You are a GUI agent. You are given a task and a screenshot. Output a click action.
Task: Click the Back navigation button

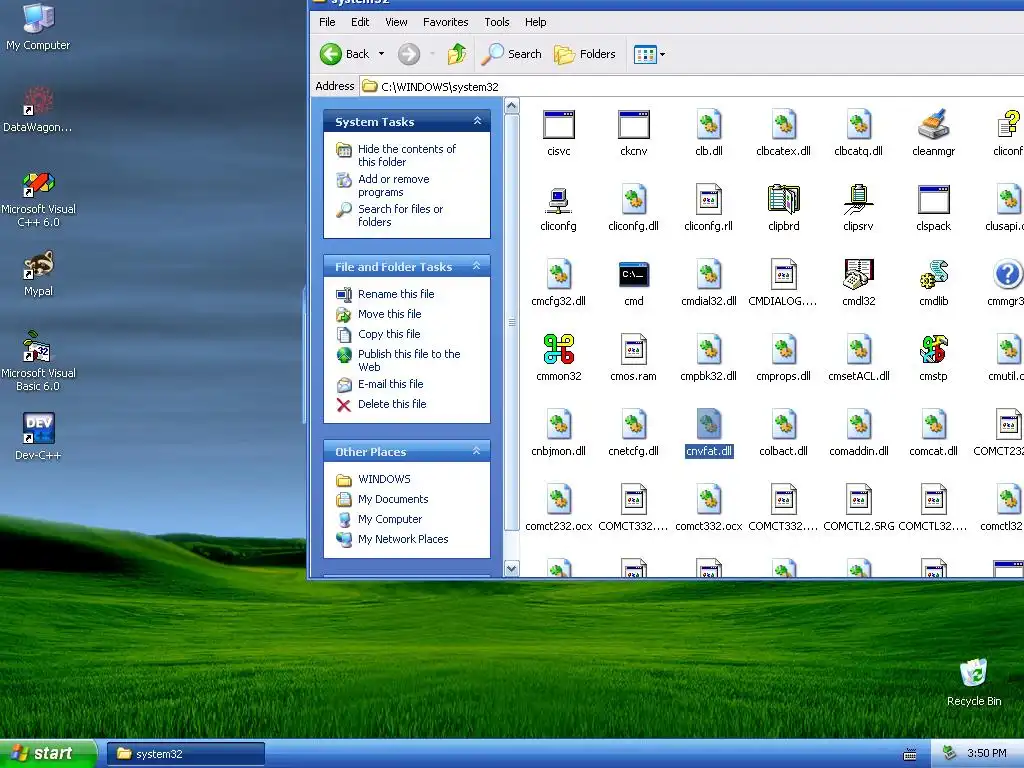click(345, 54)
